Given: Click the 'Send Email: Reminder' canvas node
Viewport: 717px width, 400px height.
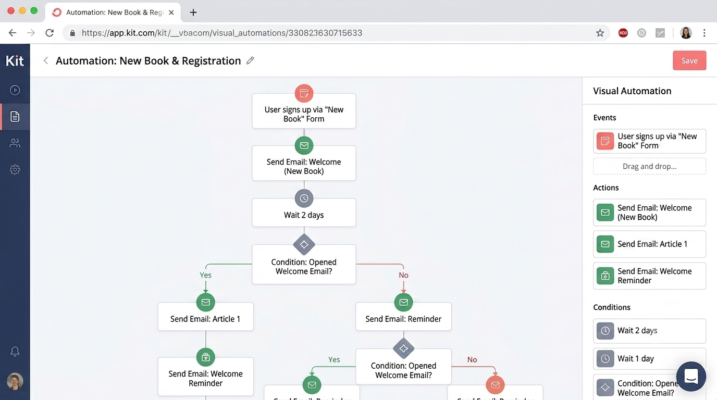Looking at the screenshot, I should (x=403, y=316).
